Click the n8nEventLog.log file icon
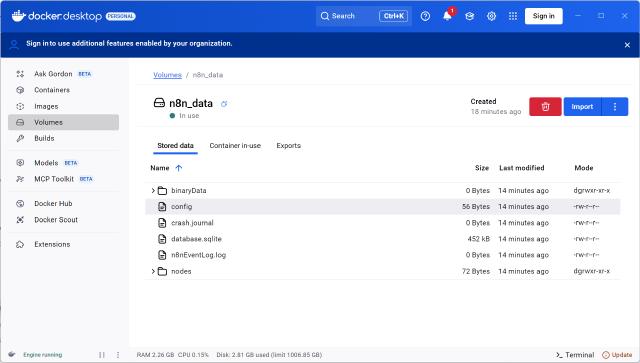 tap(162, 255)
